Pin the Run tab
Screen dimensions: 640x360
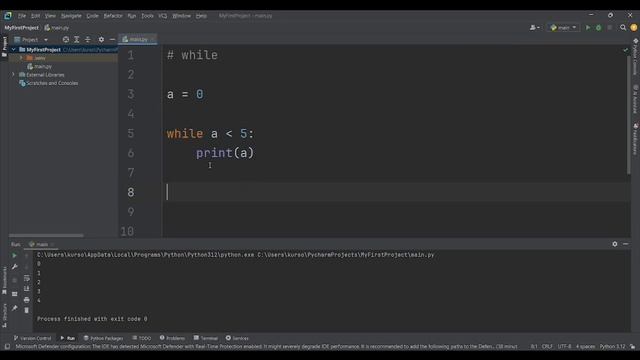pos(14,308)
